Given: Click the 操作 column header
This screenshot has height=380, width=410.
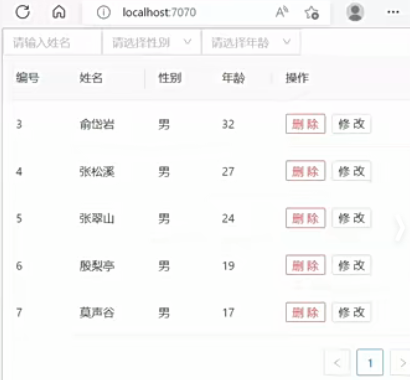Looking at the screenshot, I should 297,78.
